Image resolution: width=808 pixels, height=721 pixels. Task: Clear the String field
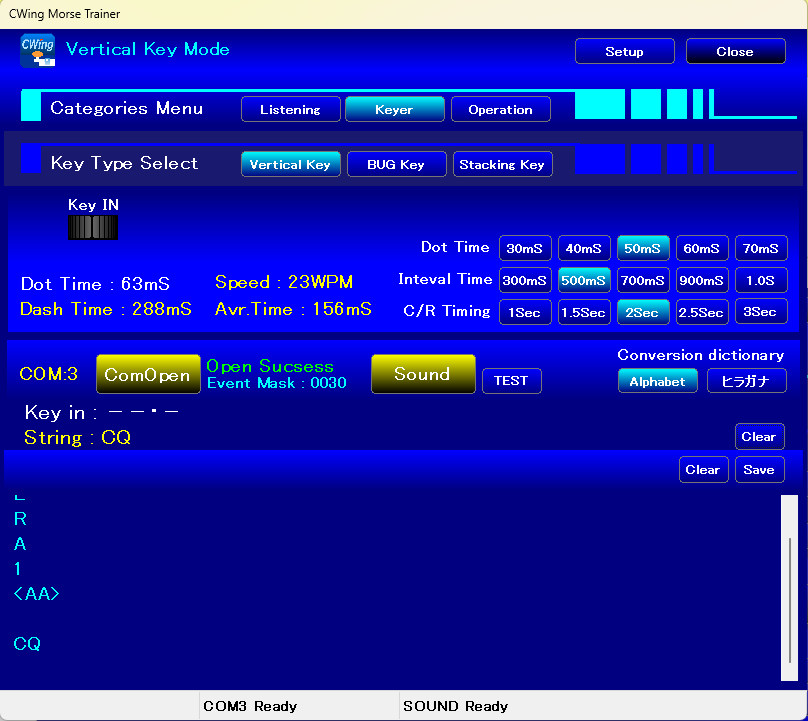tap(759, 437)
